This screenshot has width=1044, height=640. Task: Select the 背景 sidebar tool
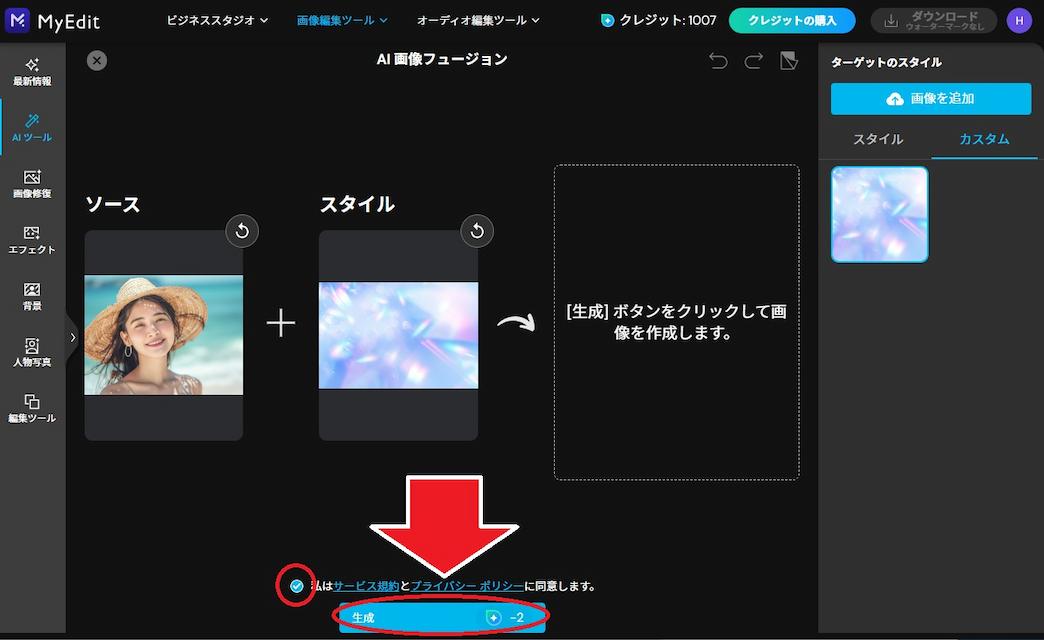click(32, 296)
